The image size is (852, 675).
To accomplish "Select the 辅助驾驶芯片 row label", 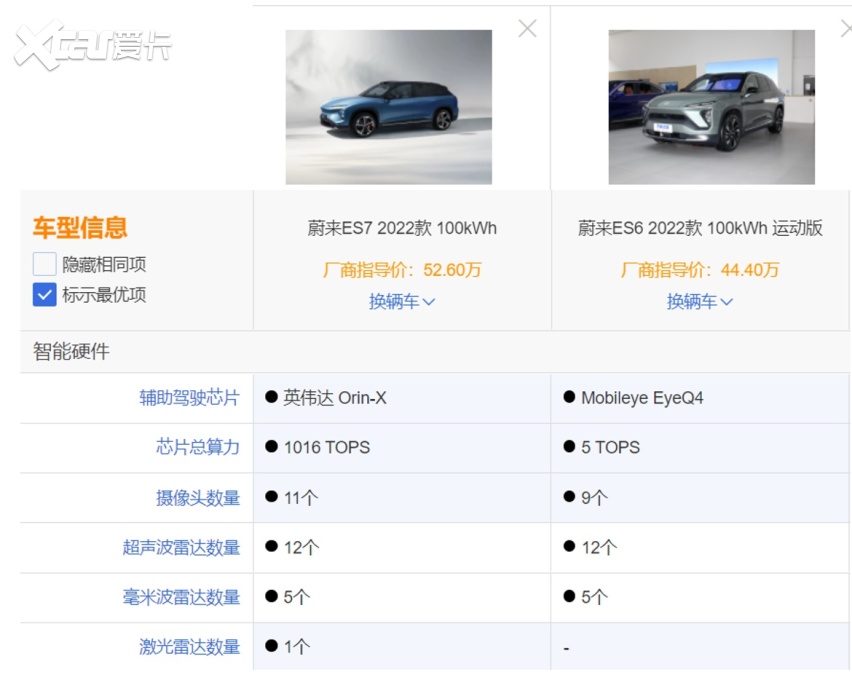I will click(x=189, y=398).
